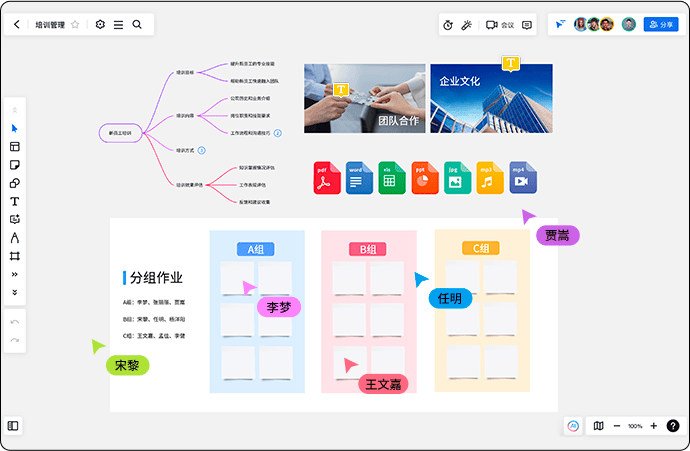Select the 企业文化 image
Image resolution: width=690 pixels, height=451 pixels.
[x=491, y=99]
